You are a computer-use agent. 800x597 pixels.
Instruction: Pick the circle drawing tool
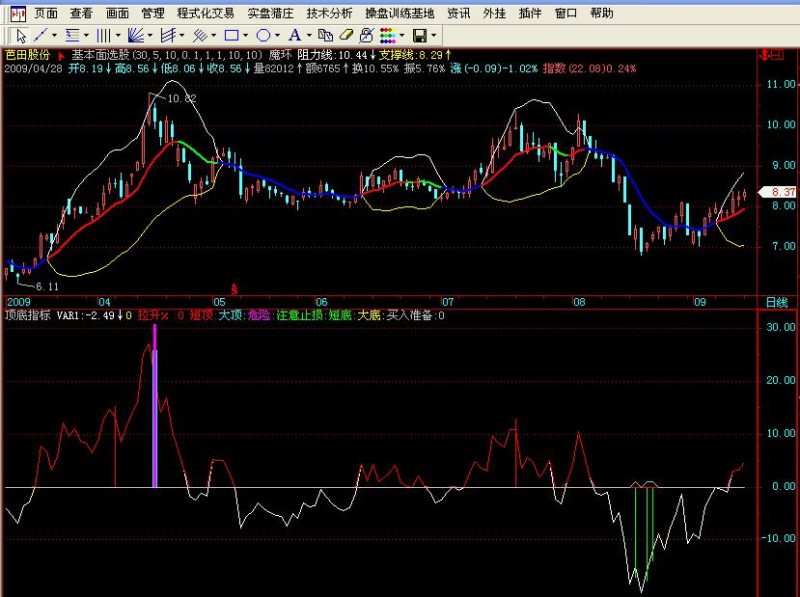pyautogui.click(x=263, y=35)
